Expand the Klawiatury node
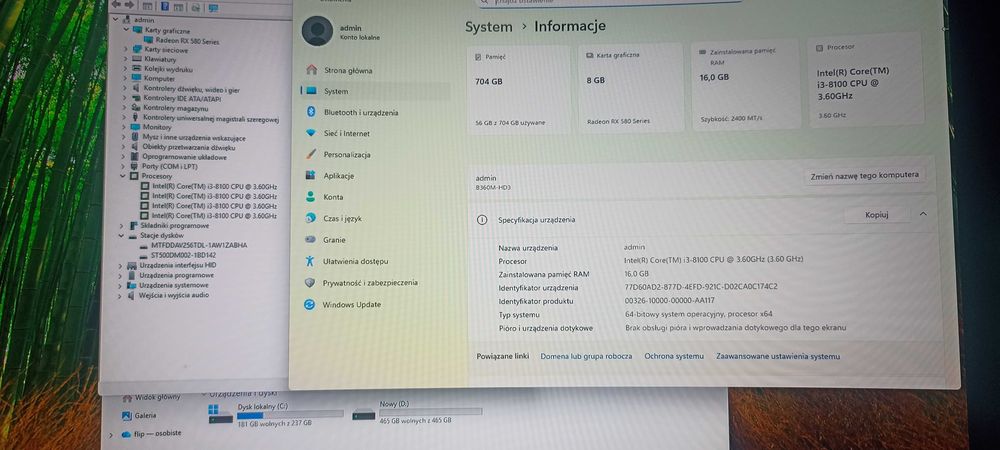 126,59
